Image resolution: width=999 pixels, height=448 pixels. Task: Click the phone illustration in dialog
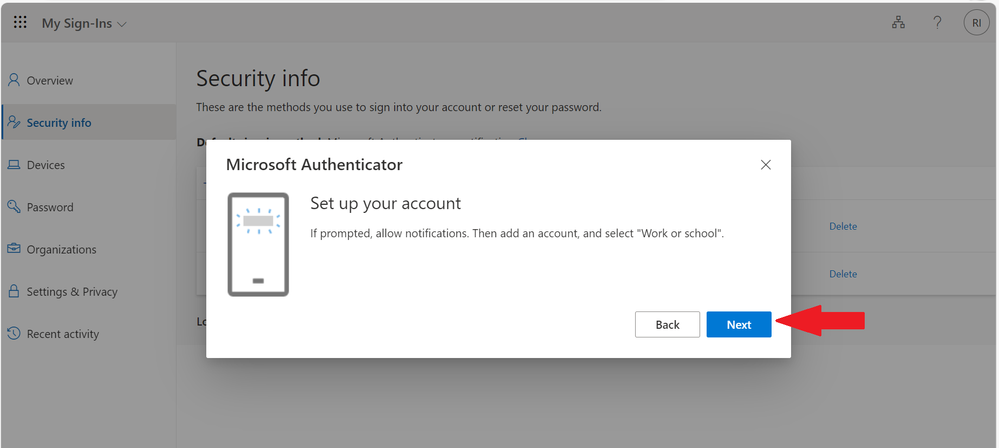click(x=258, y=244)
